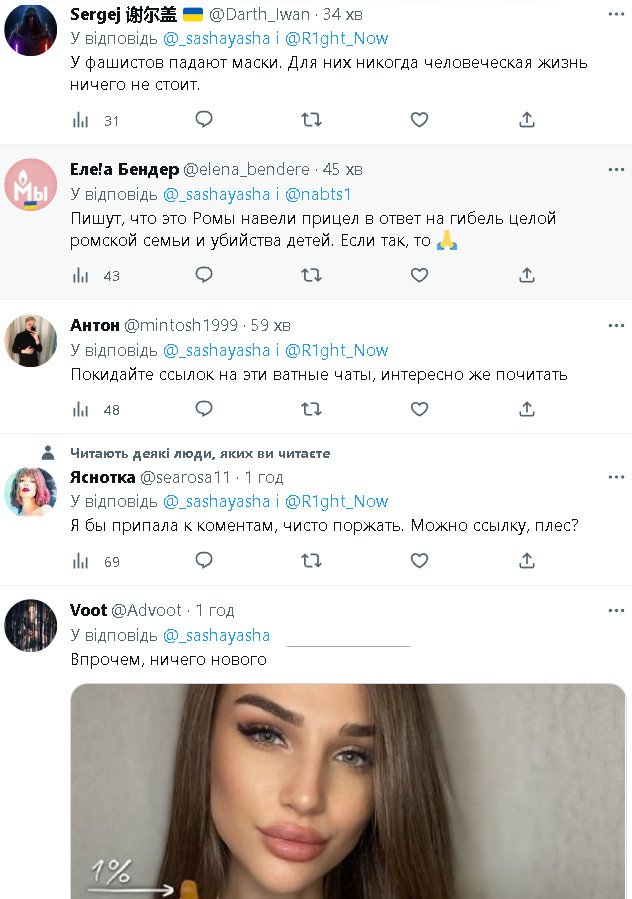632x899 pixels.
Task: Open more options menu on Voot's tweet
Action: pos(612,610)
